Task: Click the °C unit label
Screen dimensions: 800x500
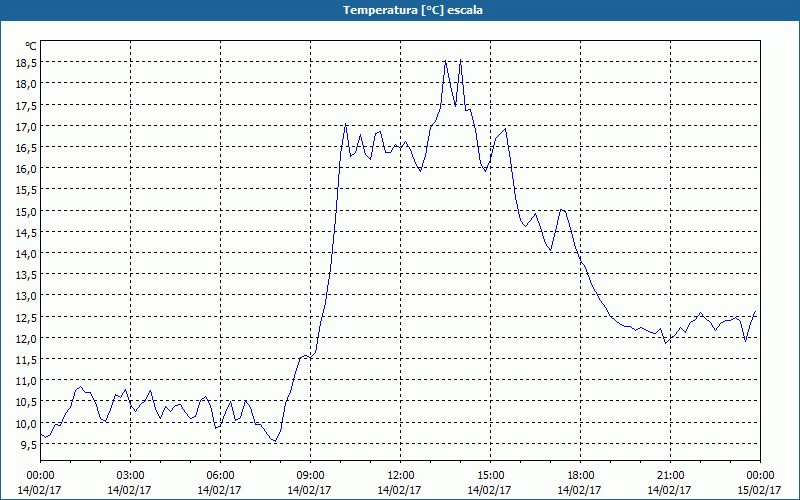Action: (x=30, y=46)
